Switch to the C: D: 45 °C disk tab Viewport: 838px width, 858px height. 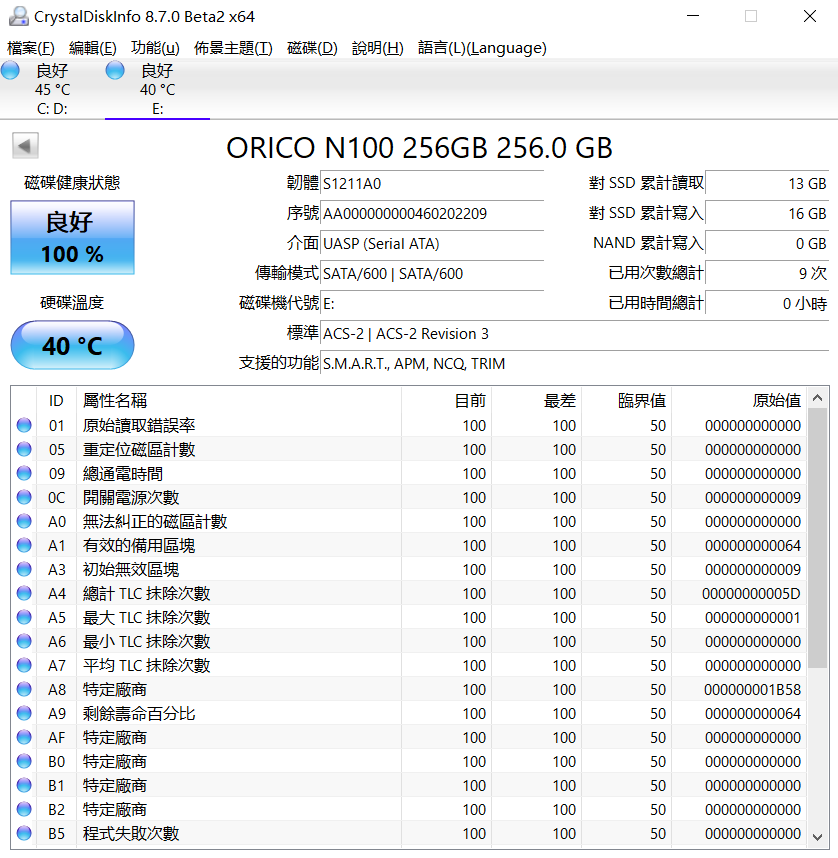pos(53,89)
